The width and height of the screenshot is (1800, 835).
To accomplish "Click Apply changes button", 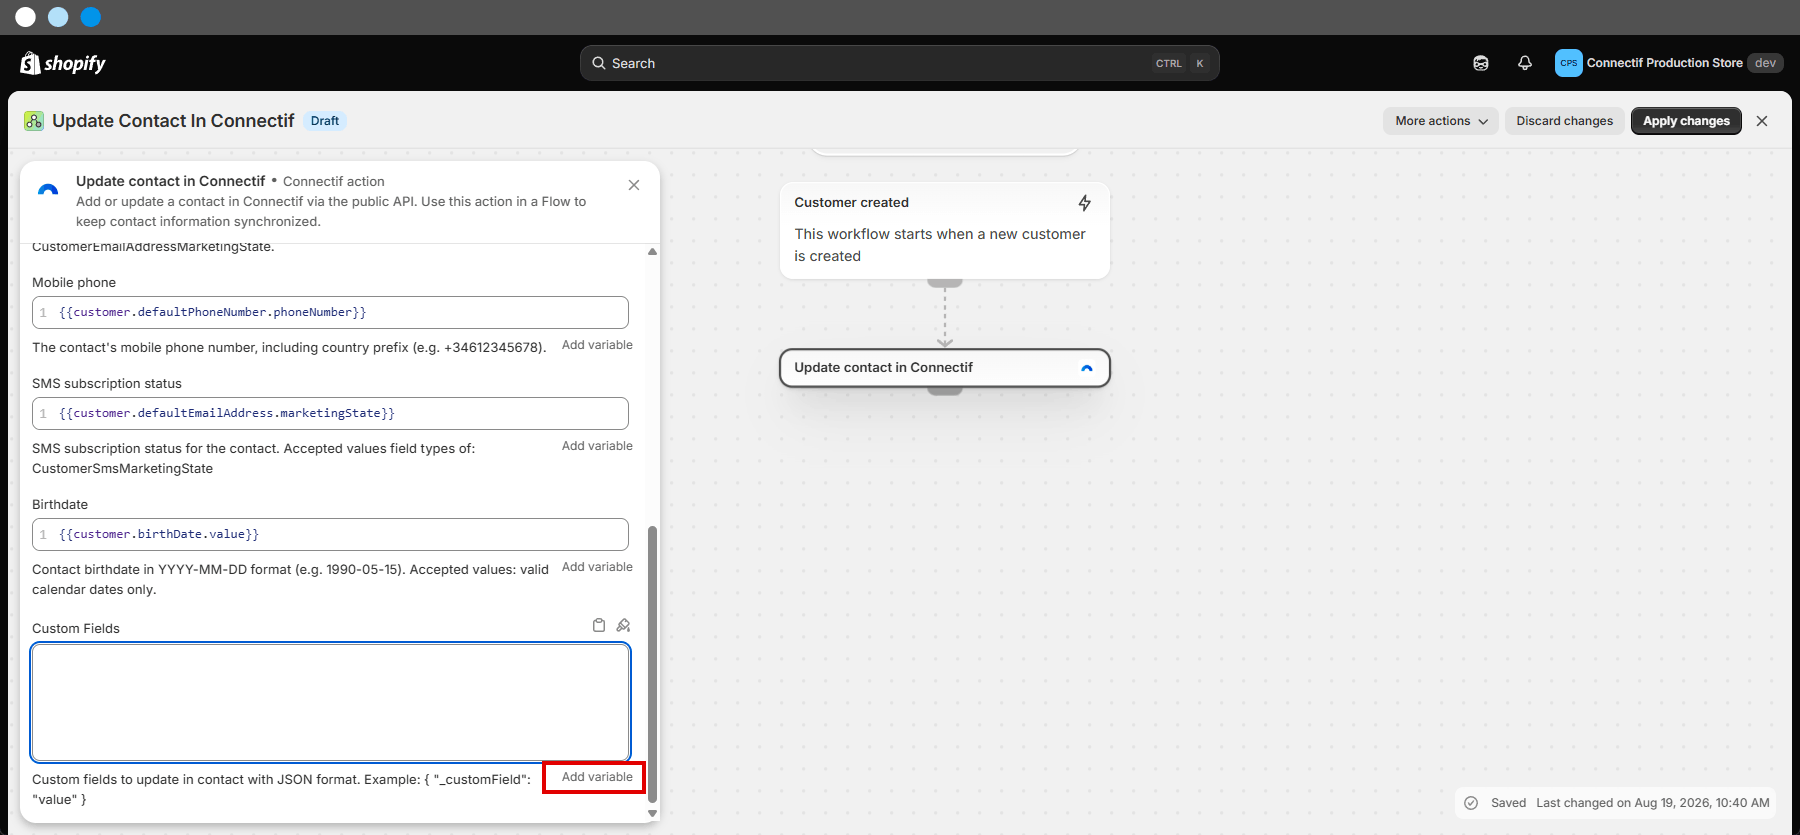I will (x=1686, y=121).
